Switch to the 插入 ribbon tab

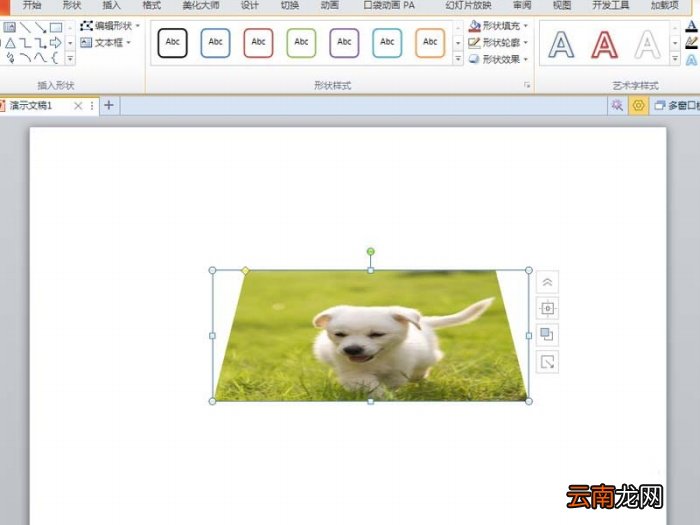[x=112, y=5]
